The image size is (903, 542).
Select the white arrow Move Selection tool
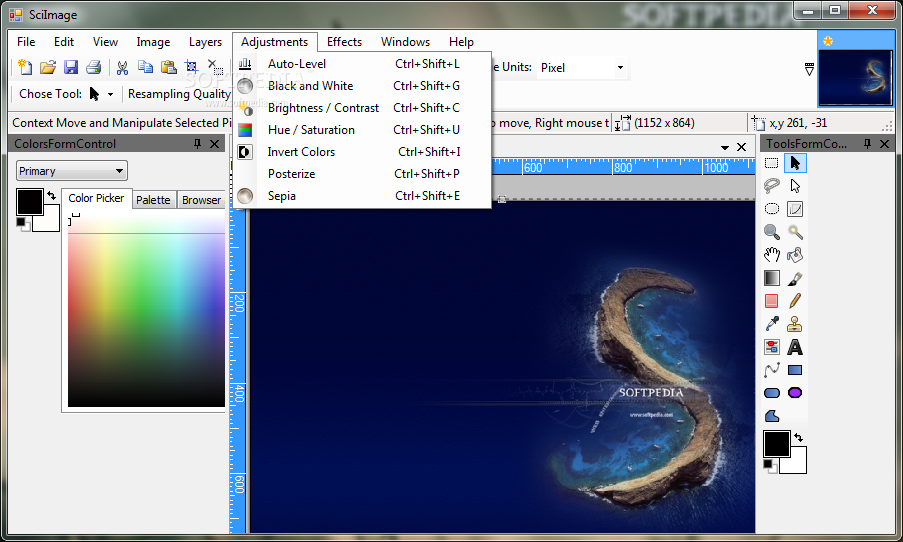(795, 186)
